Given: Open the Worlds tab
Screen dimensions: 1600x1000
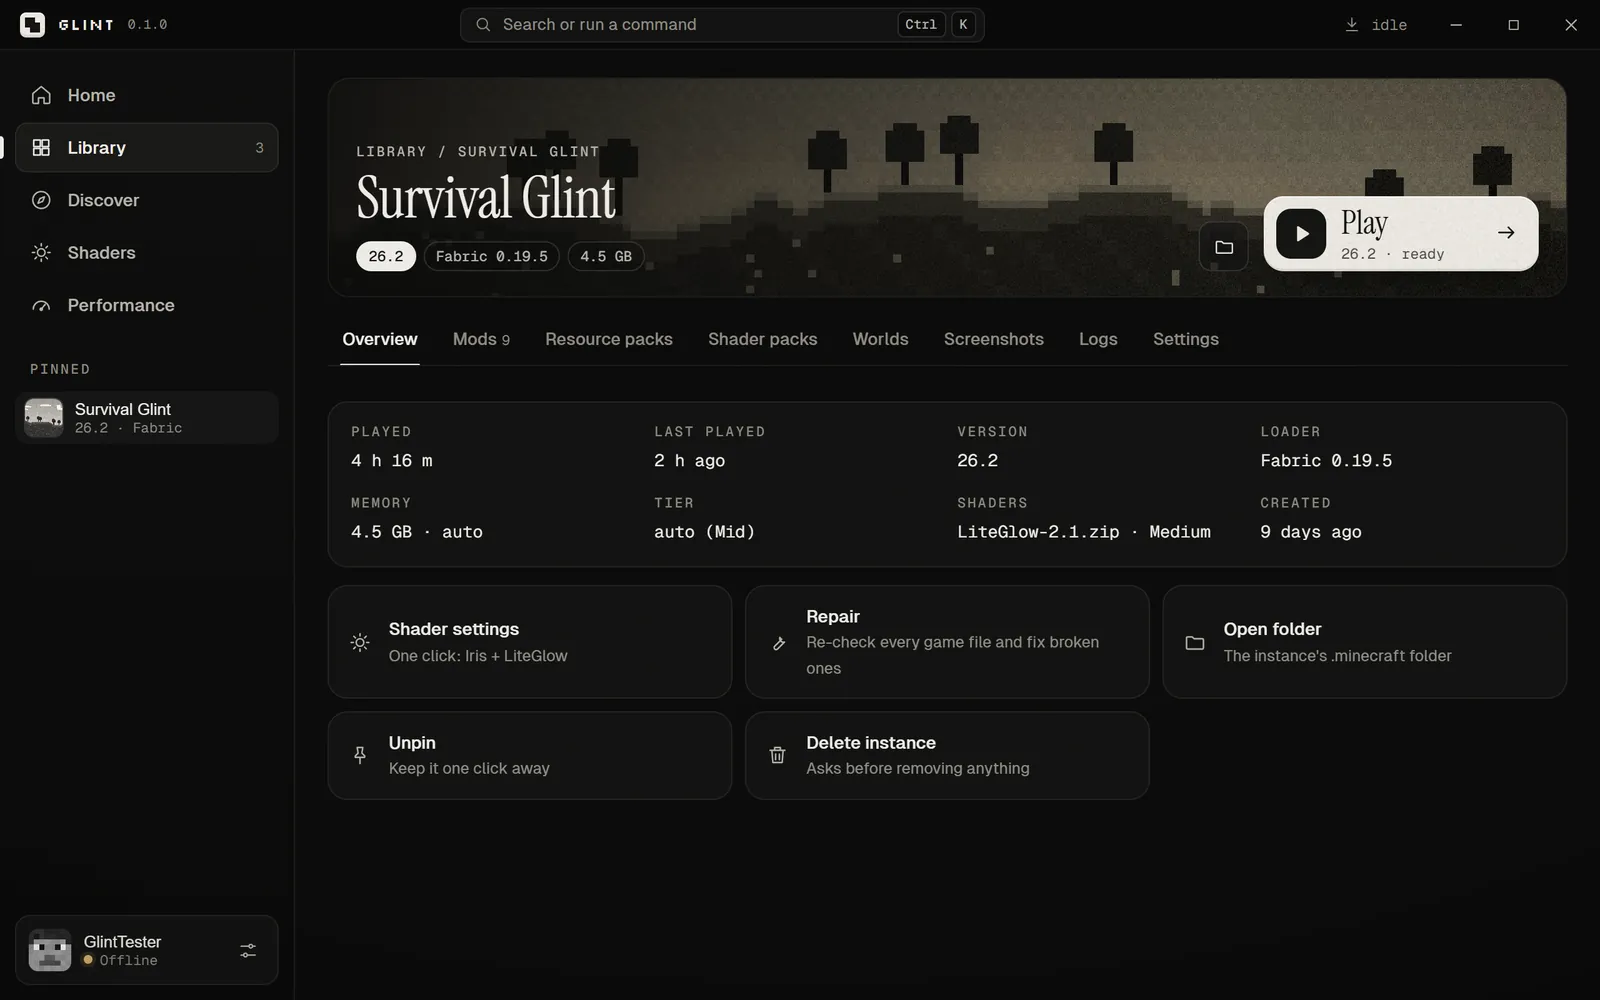Looking at the screenshot, I should point(881,339).
